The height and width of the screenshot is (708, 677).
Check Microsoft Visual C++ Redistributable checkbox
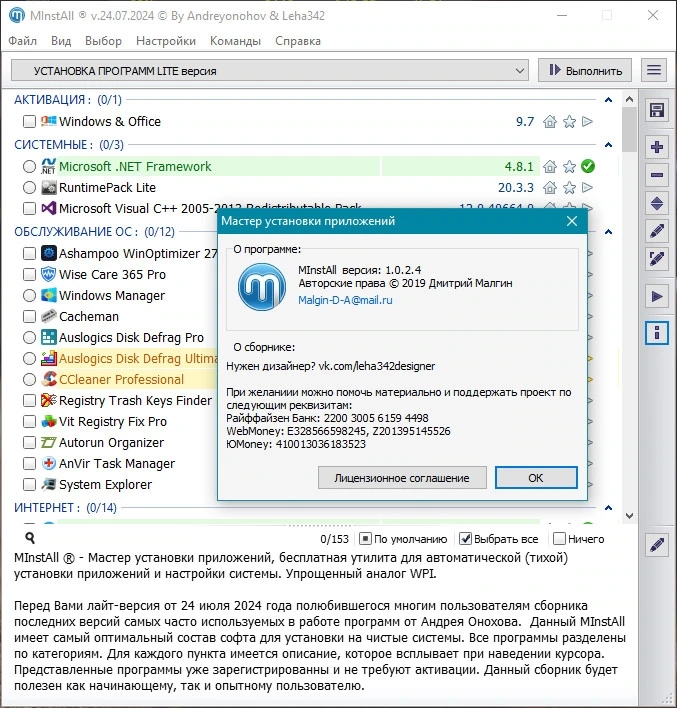[x=29, y=209]
